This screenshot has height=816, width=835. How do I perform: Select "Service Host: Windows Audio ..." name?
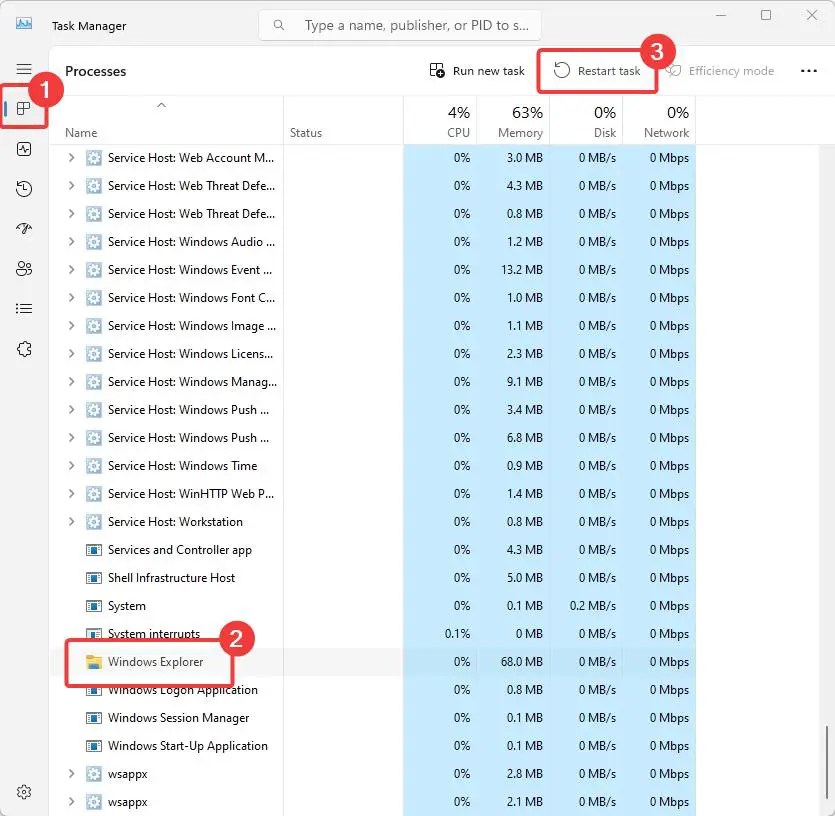coord(192,242)
